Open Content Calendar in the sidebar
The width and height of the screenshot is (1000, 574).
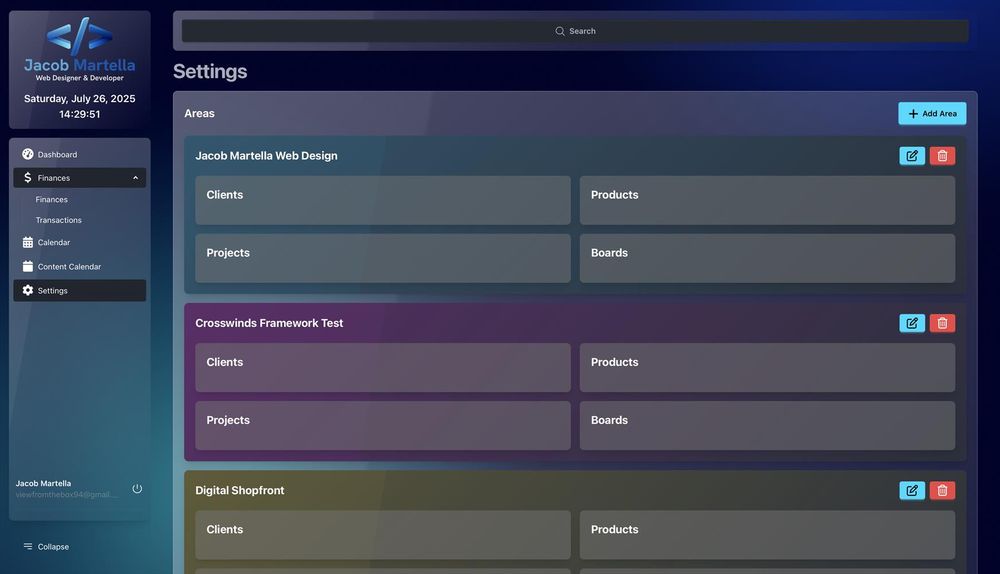point(80,267)
